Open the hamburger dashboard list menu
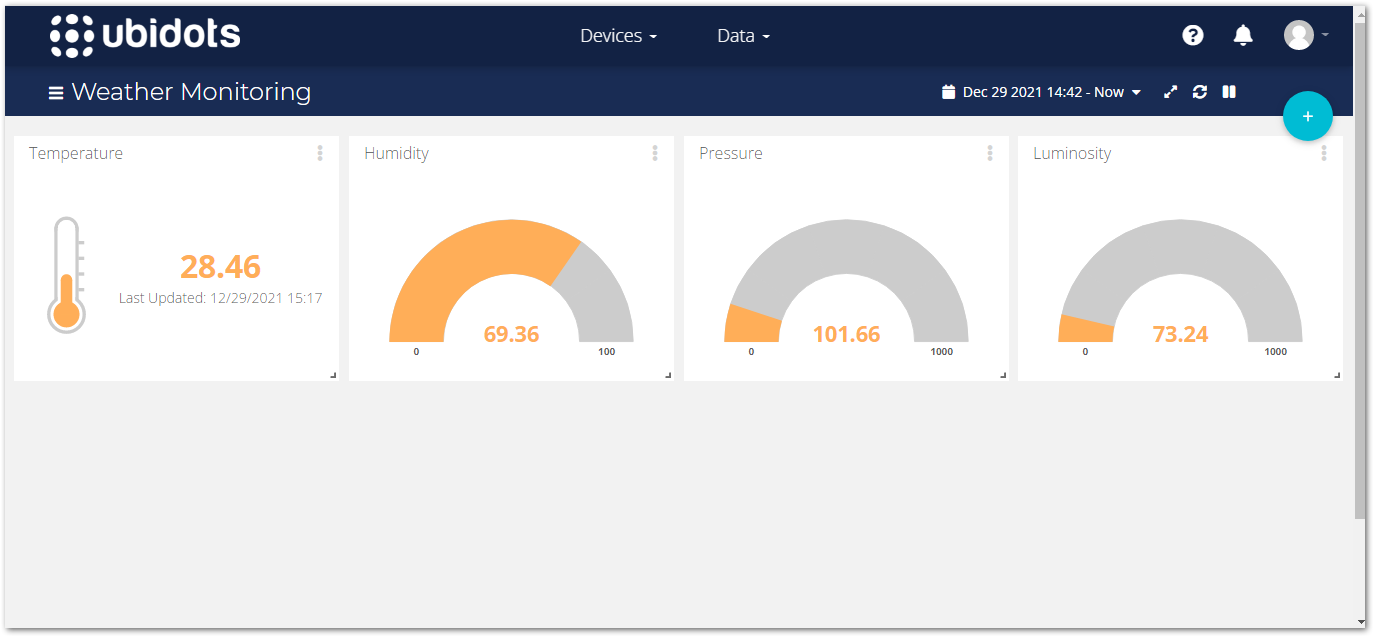Screen dimensions: 1374x637 [56, 93]
